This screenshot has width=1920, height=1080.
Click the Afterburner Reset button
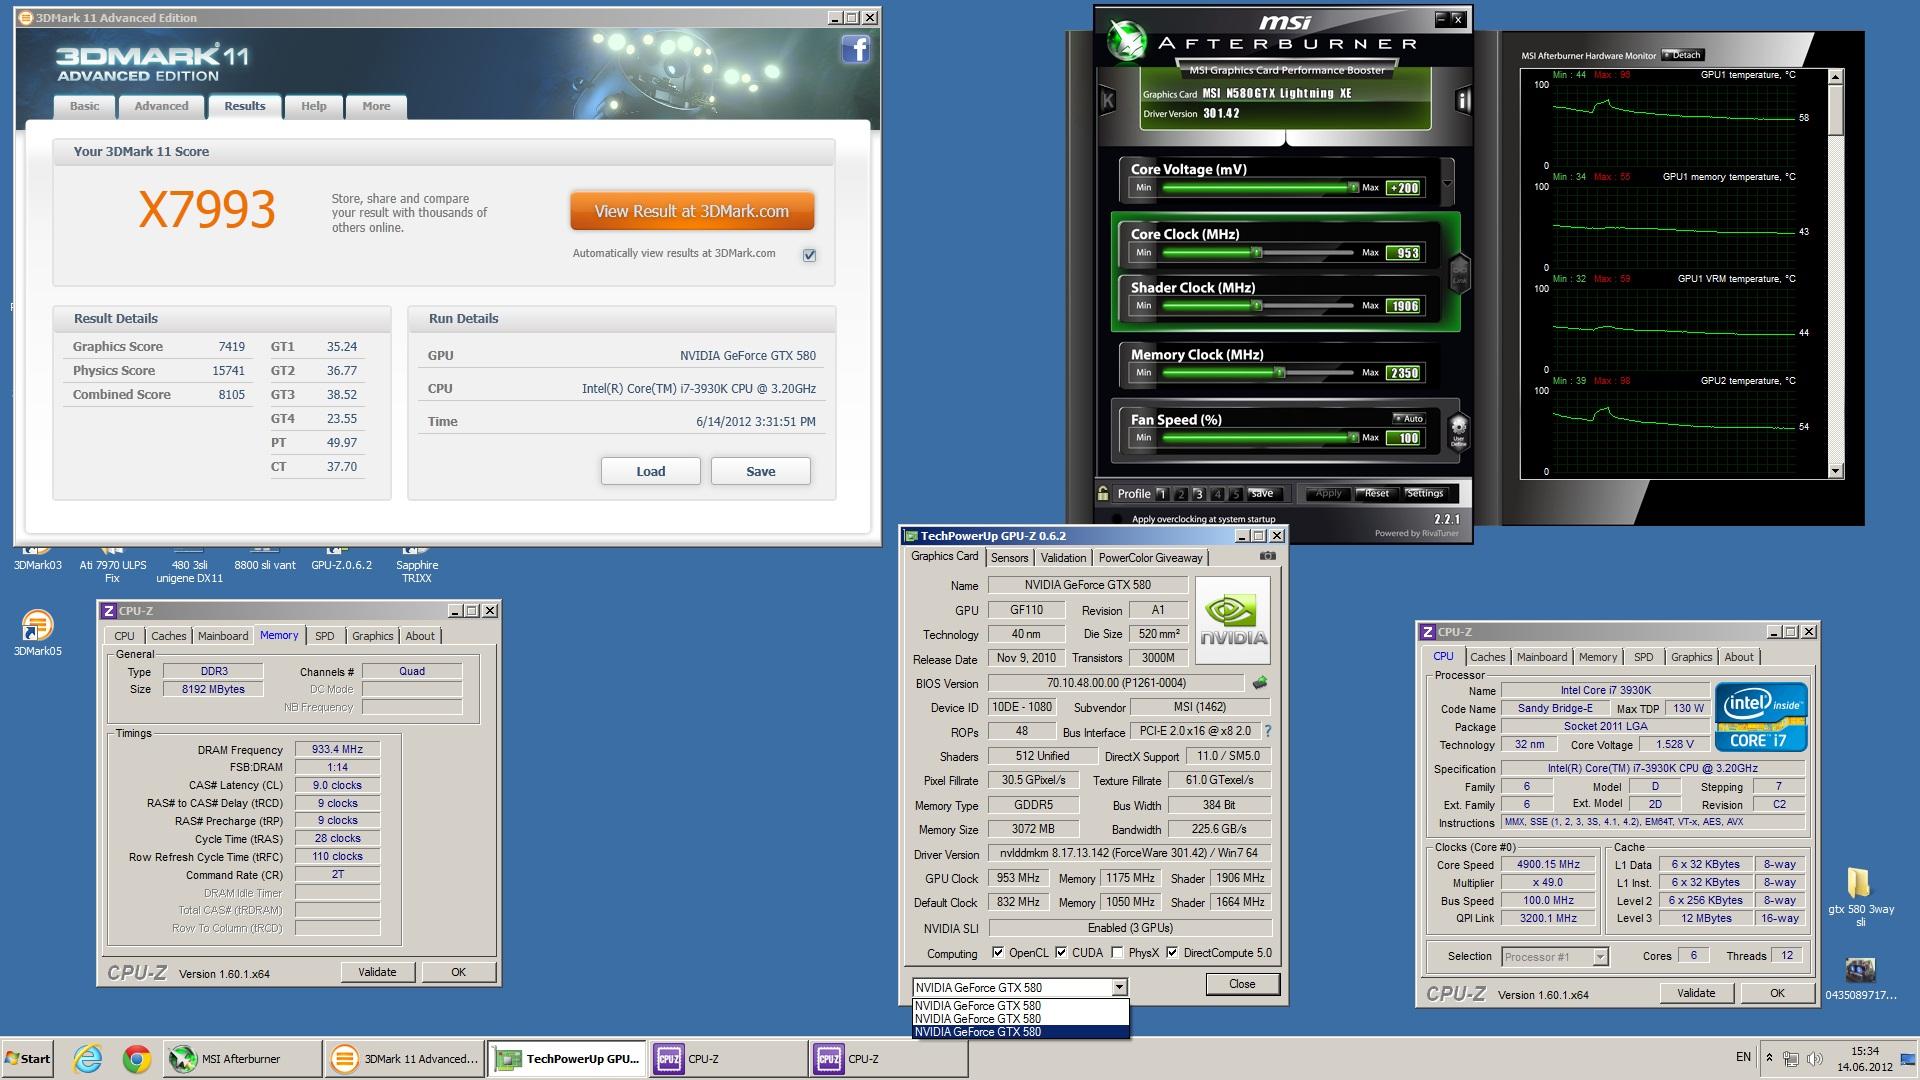point(1376,494)
